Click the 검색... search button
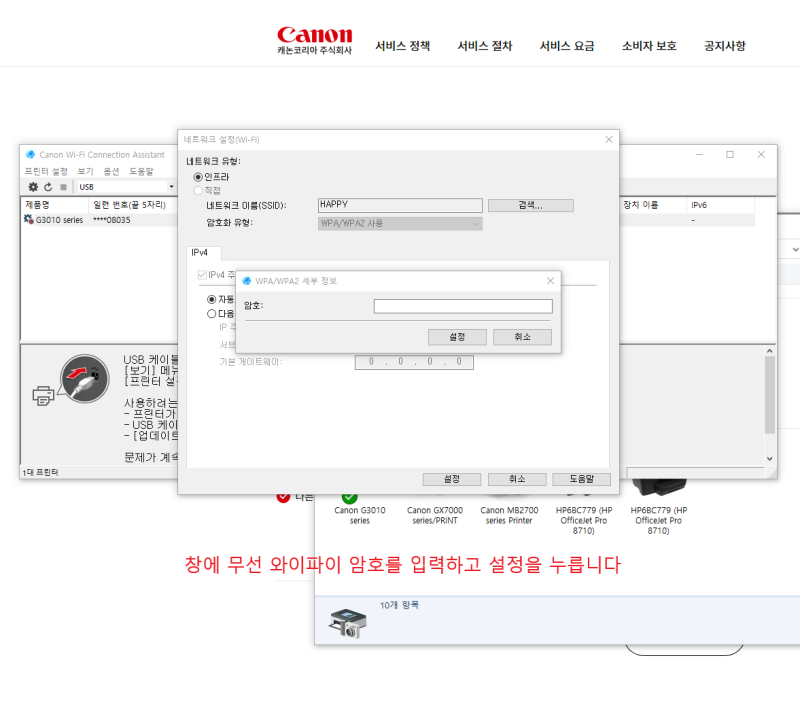Viewport: 800px width, 707px height. (x=531, y=205)
